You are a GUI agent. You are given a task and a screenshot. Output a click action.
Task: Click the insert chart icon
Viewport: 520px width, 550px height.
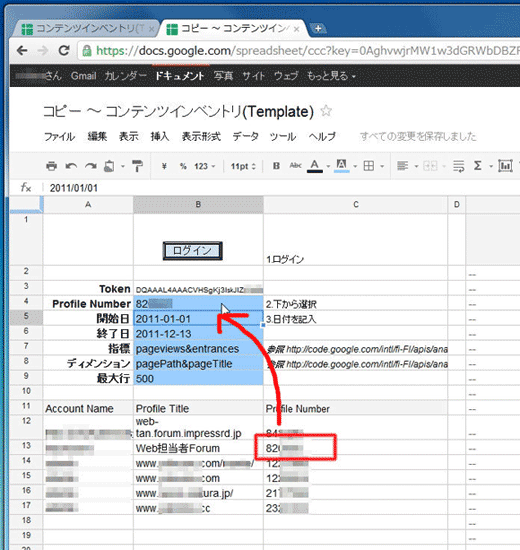[505, 166]
